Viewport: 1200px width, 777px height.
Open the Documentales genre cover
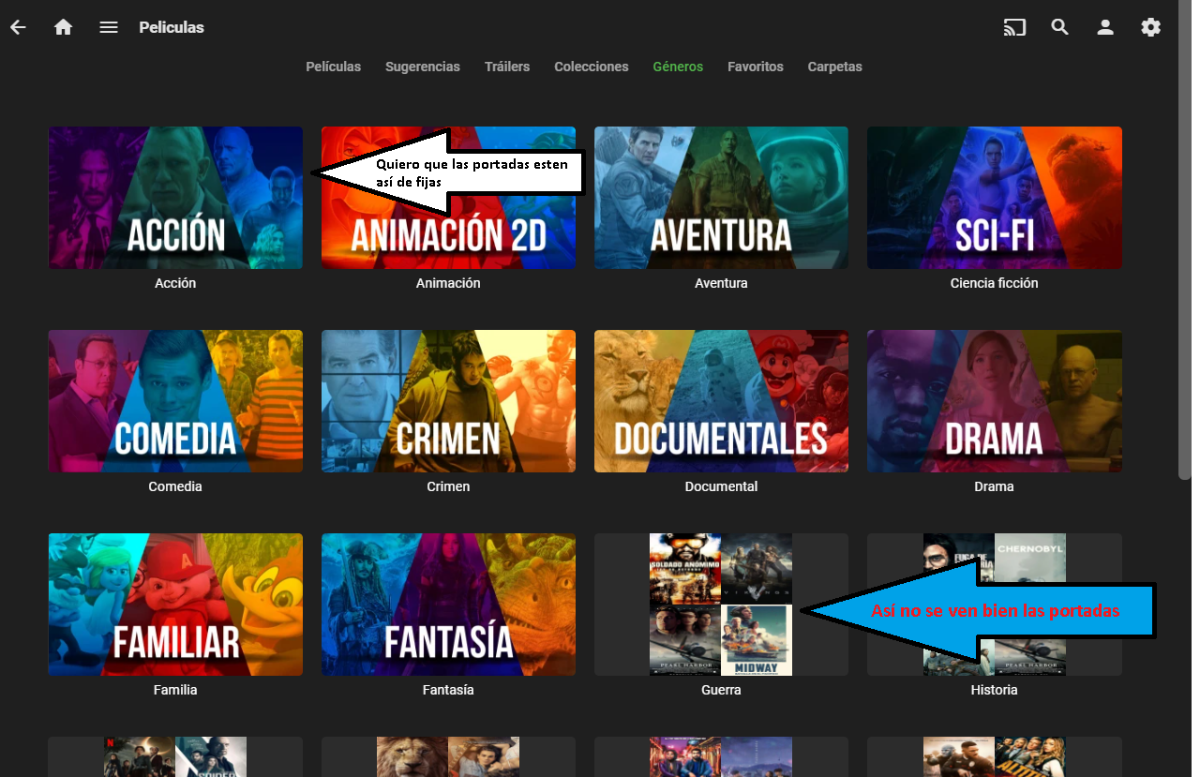pyautogui.click(x=721, y=401)
